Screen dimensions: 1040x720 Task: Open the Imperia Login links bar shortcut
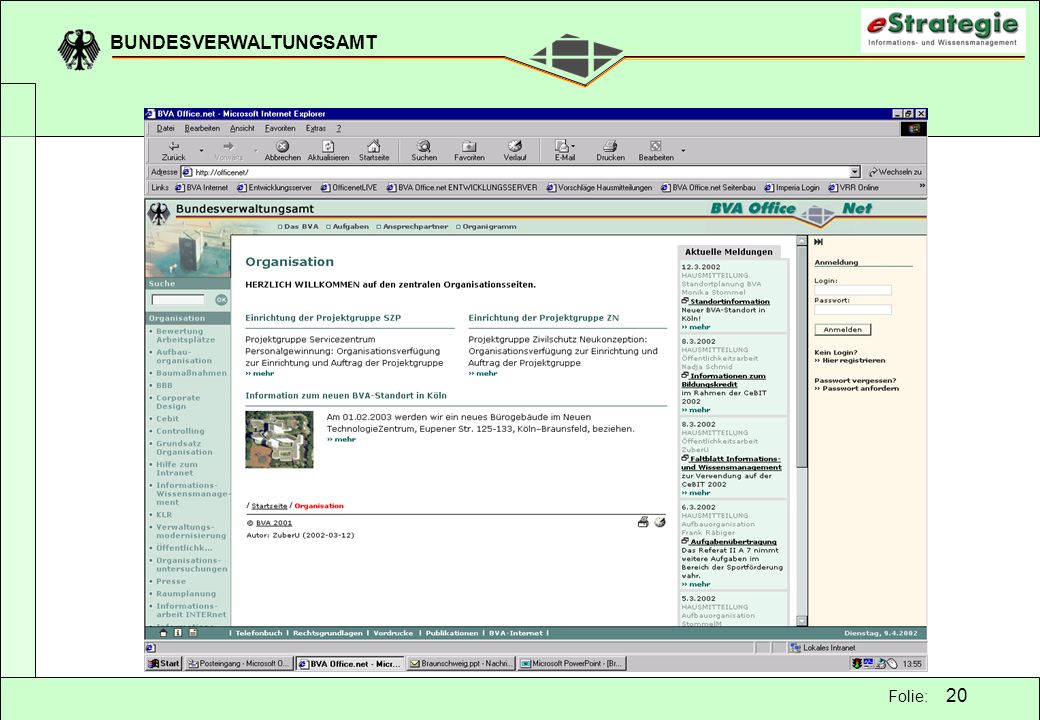pos(792,188)
